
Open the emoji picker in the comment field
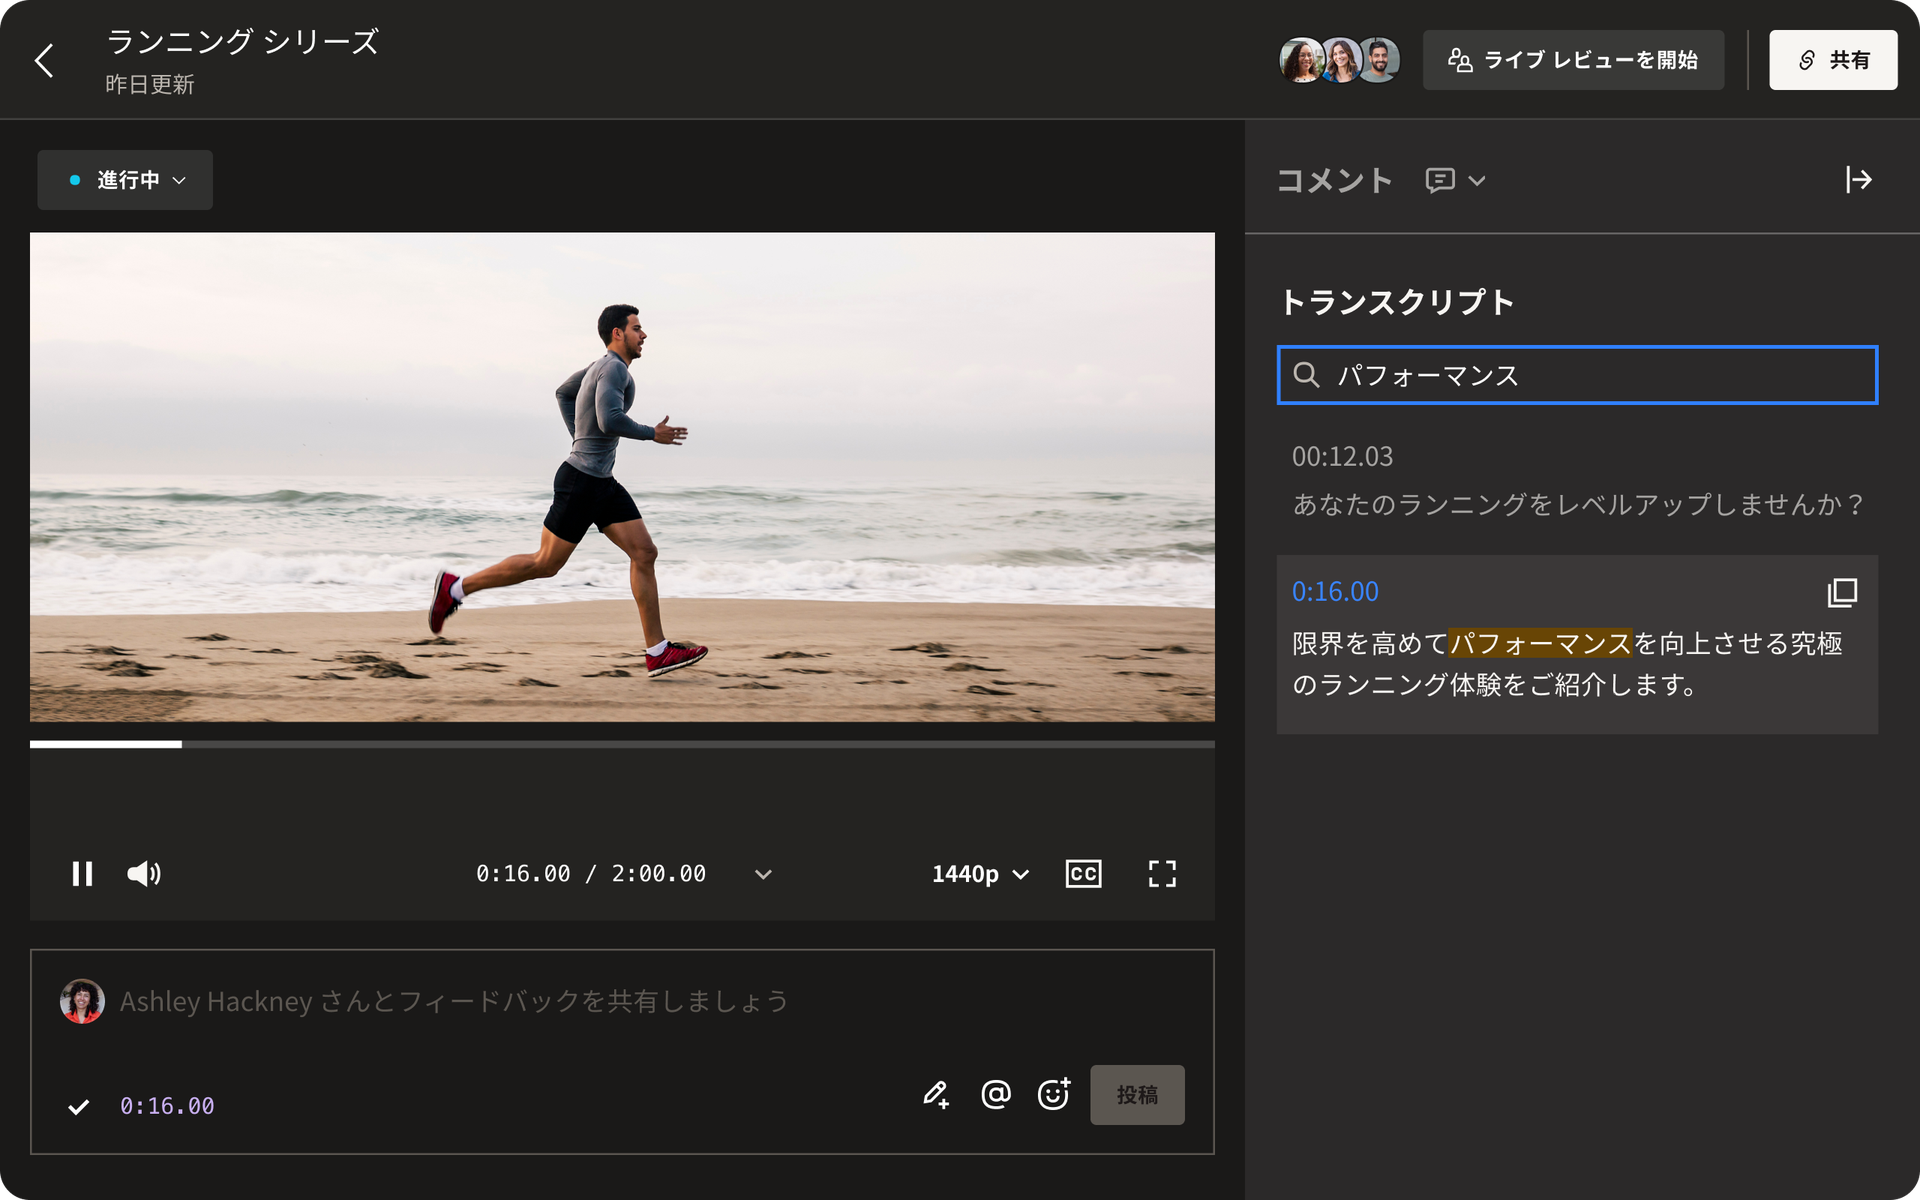[1054, 1094]
